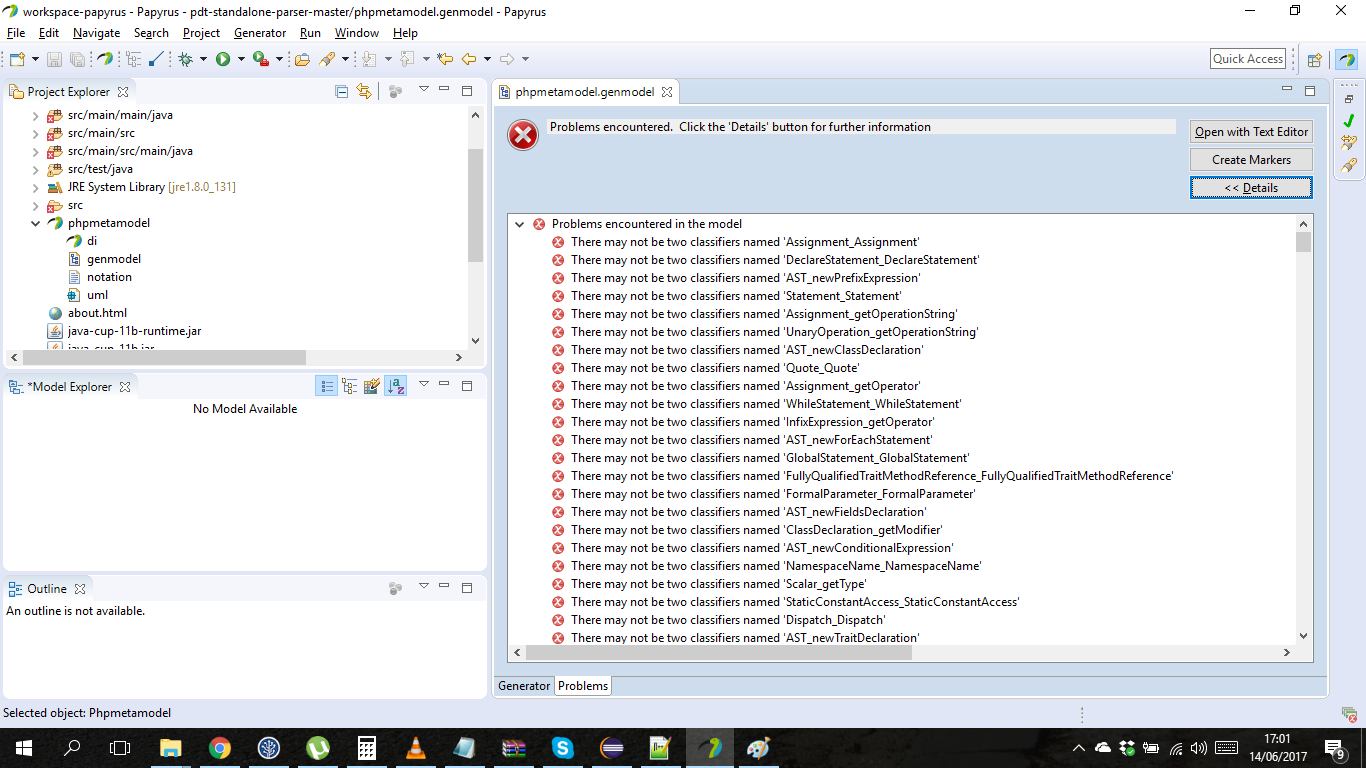Toggle flat list view in Model Explorer

pos(327,386)
